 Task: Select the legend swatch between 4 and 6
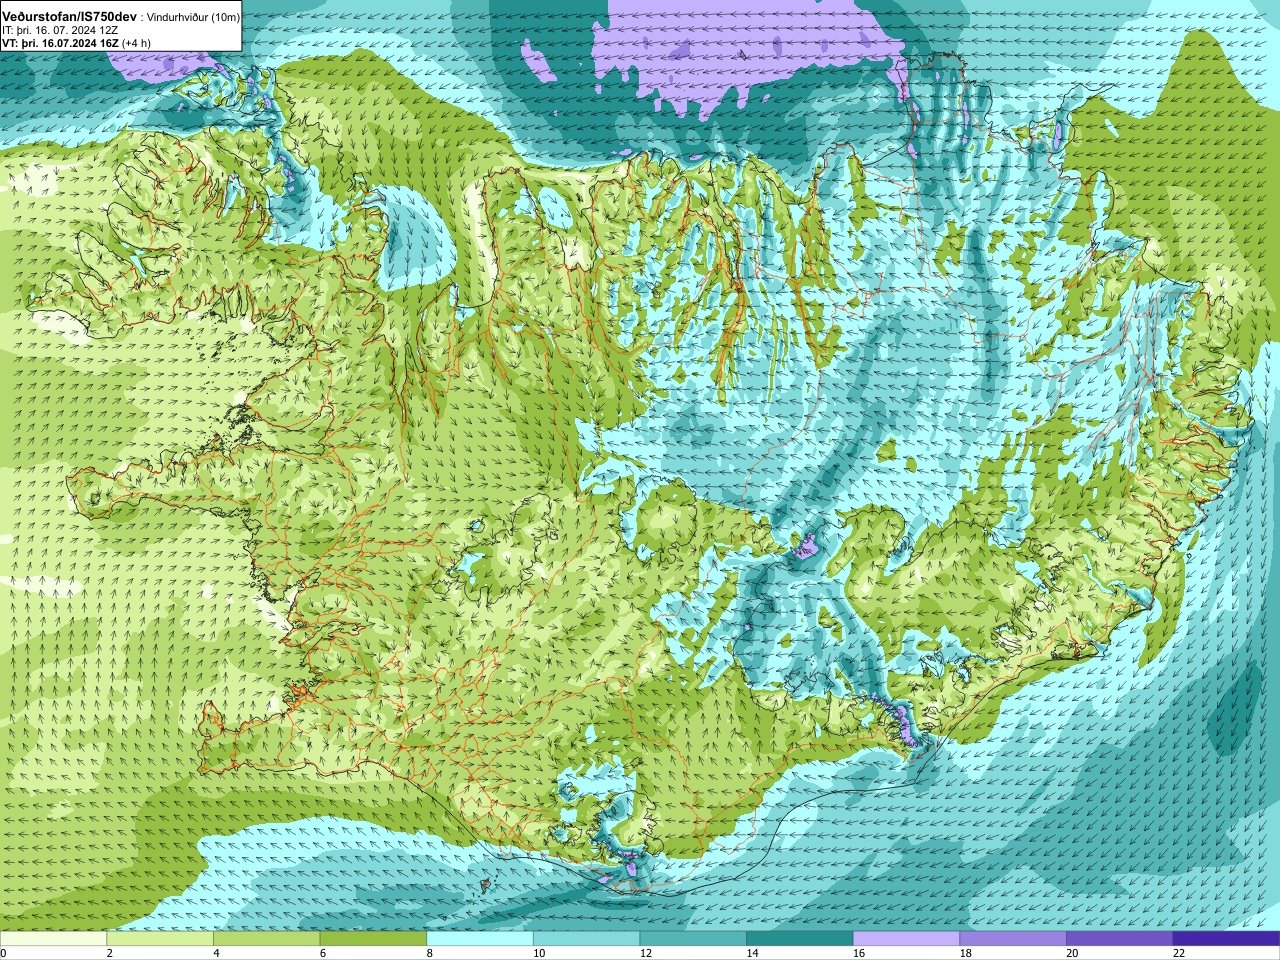point(266,939)
